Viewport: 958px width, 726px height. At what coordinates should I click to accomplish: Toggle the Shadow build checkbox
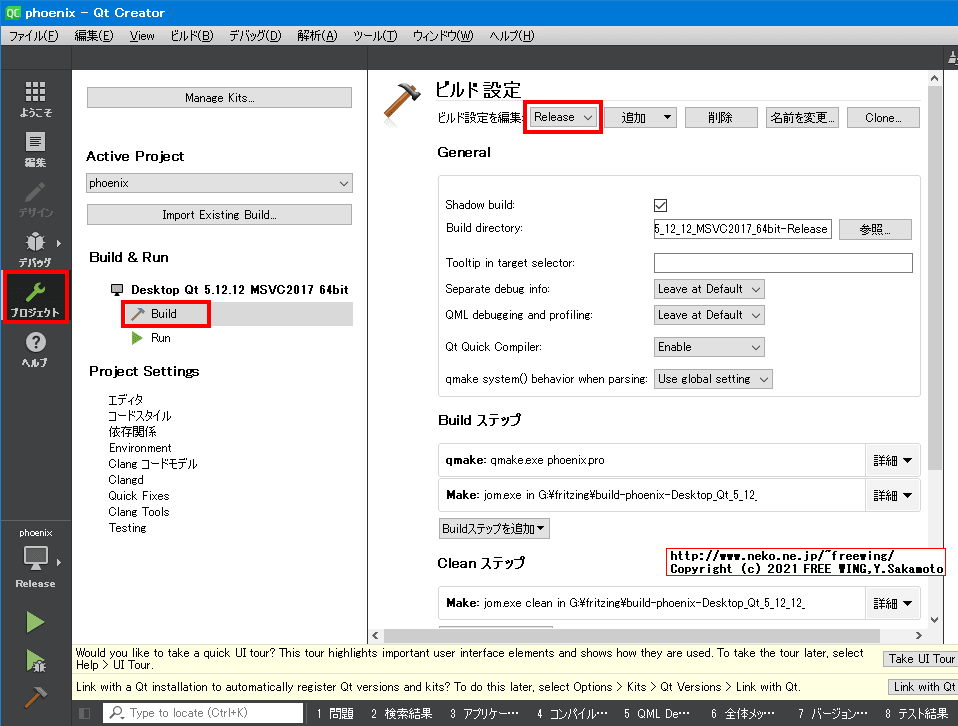tap(661, 205)
